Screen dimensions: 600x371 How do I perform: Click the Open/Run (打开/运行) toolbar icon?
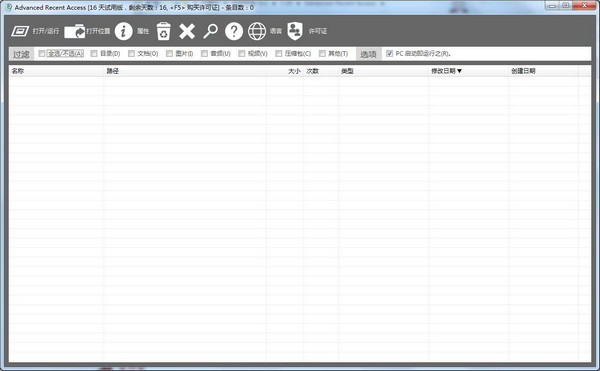(x=20, y=31)
